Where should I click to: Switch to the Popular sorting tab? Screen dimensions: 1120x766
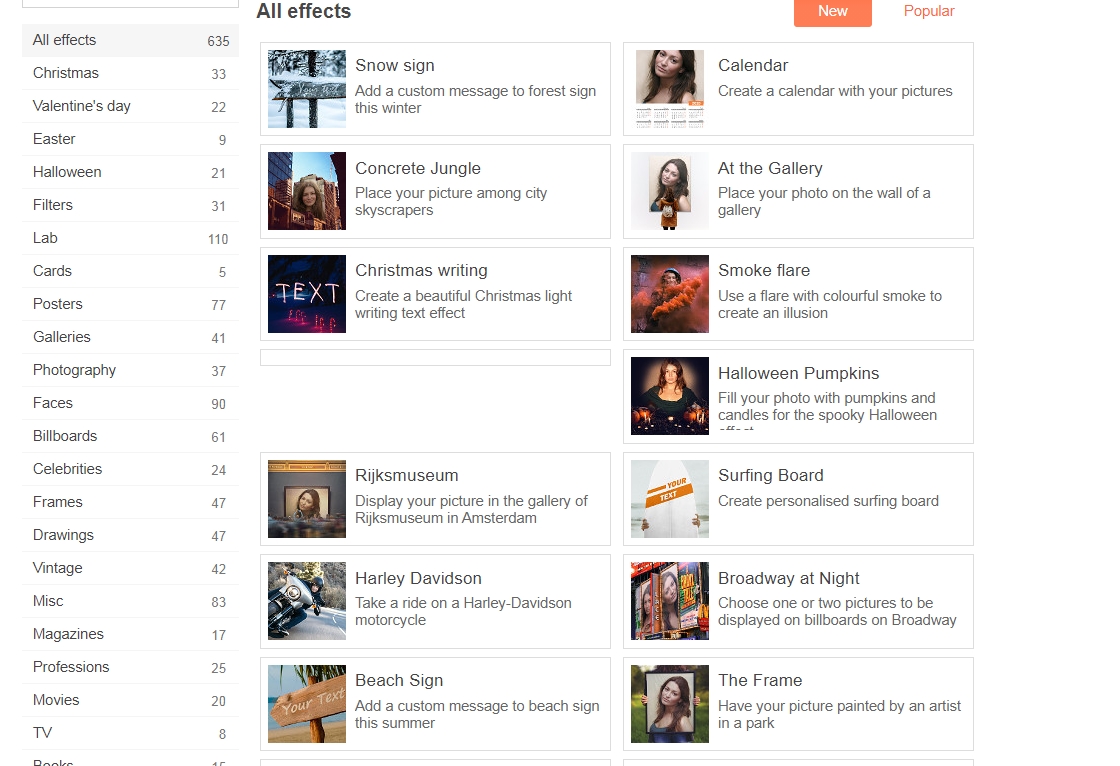point(928,11)
